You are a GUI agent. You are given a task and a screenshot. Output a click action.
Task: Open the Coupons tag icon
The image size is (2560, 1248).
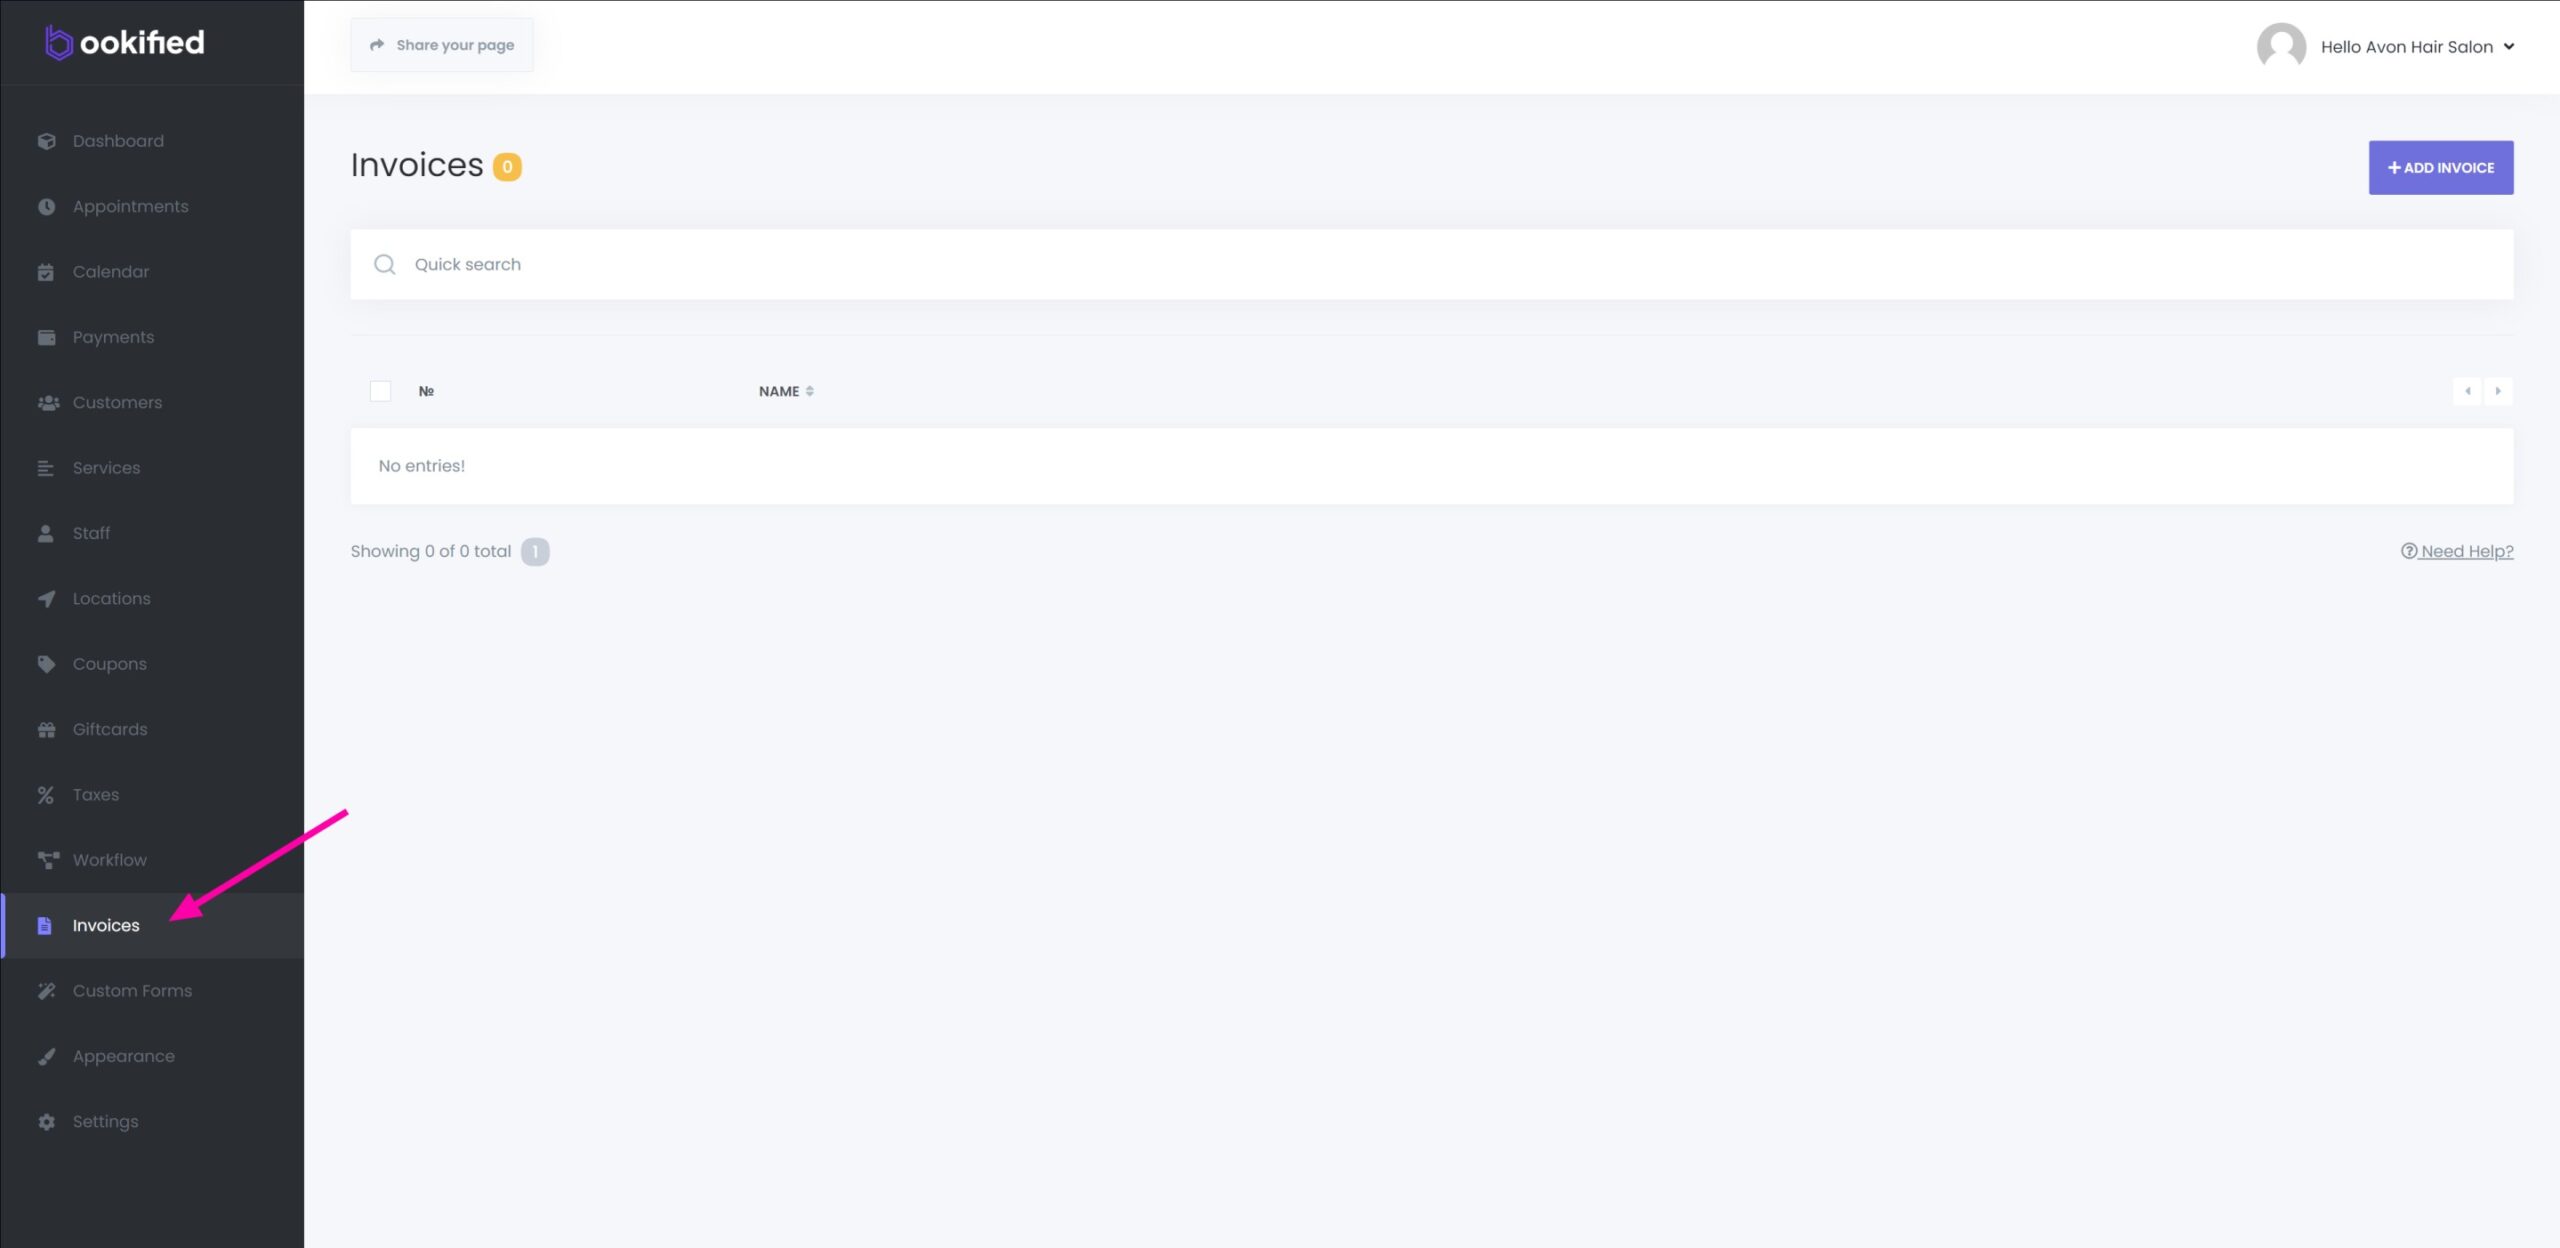(46, 664)
